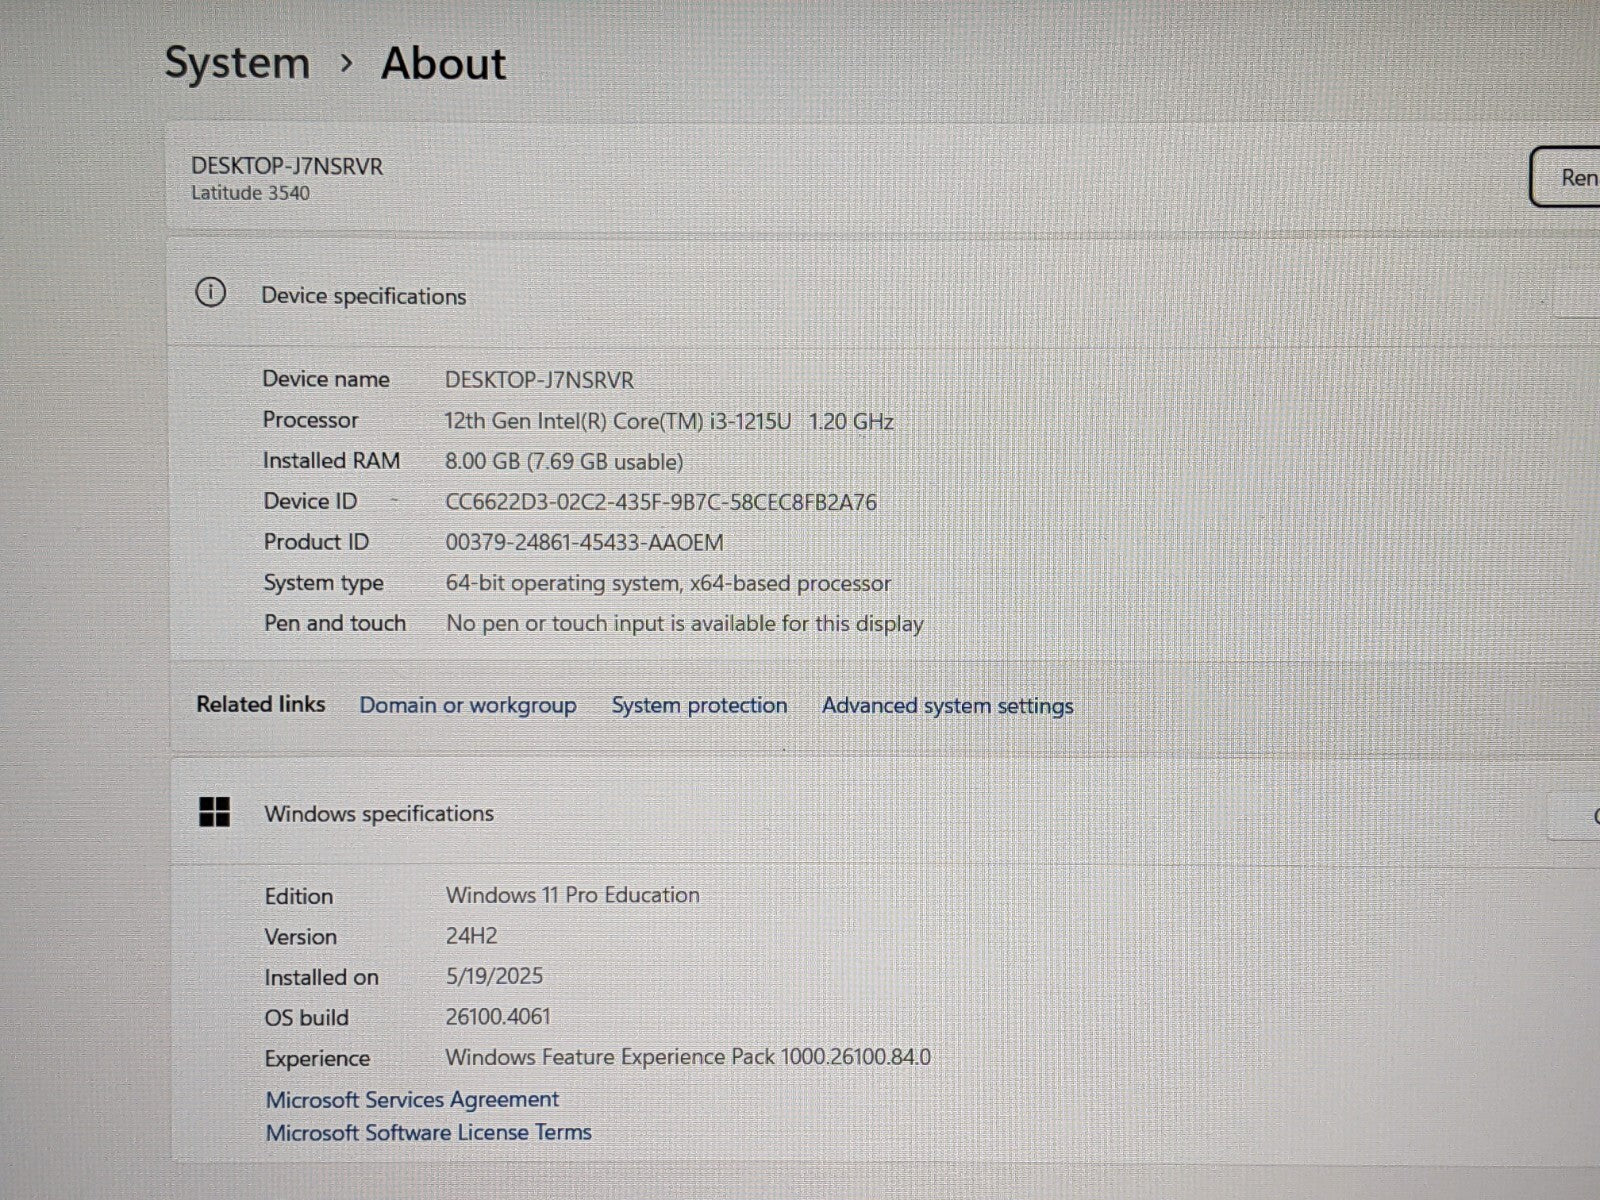Image resolution: width=1600 pixels, height=1200 pixels.
Task: Open the Microsoft Services Agreement link
Action: [x=412, y=1099]
